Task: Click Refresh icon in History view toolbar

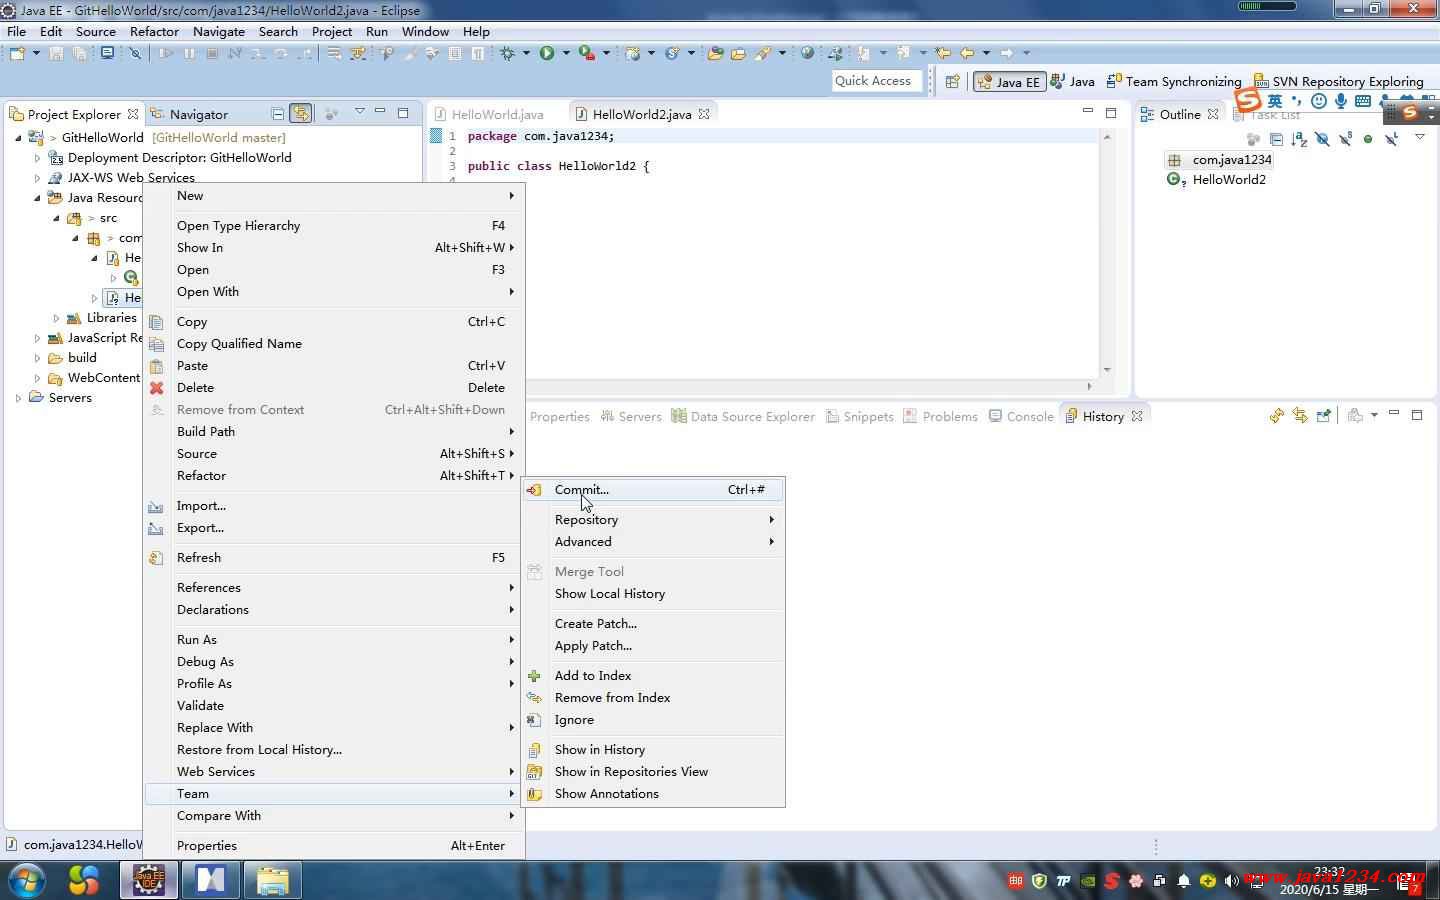Action: tap(1277, 416)
